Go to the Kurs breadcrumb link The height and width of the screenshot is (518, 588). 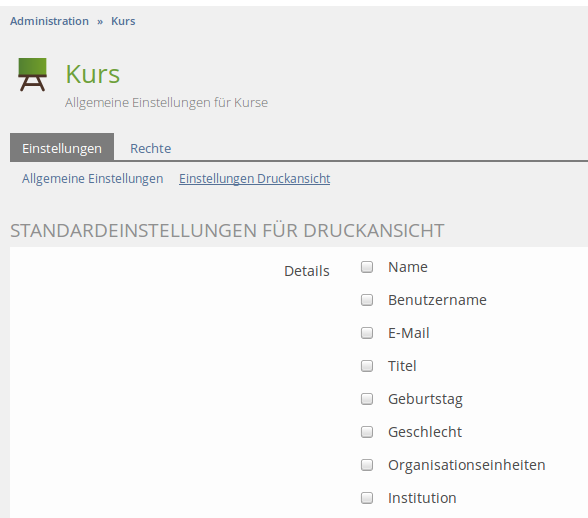click(123, 21)
